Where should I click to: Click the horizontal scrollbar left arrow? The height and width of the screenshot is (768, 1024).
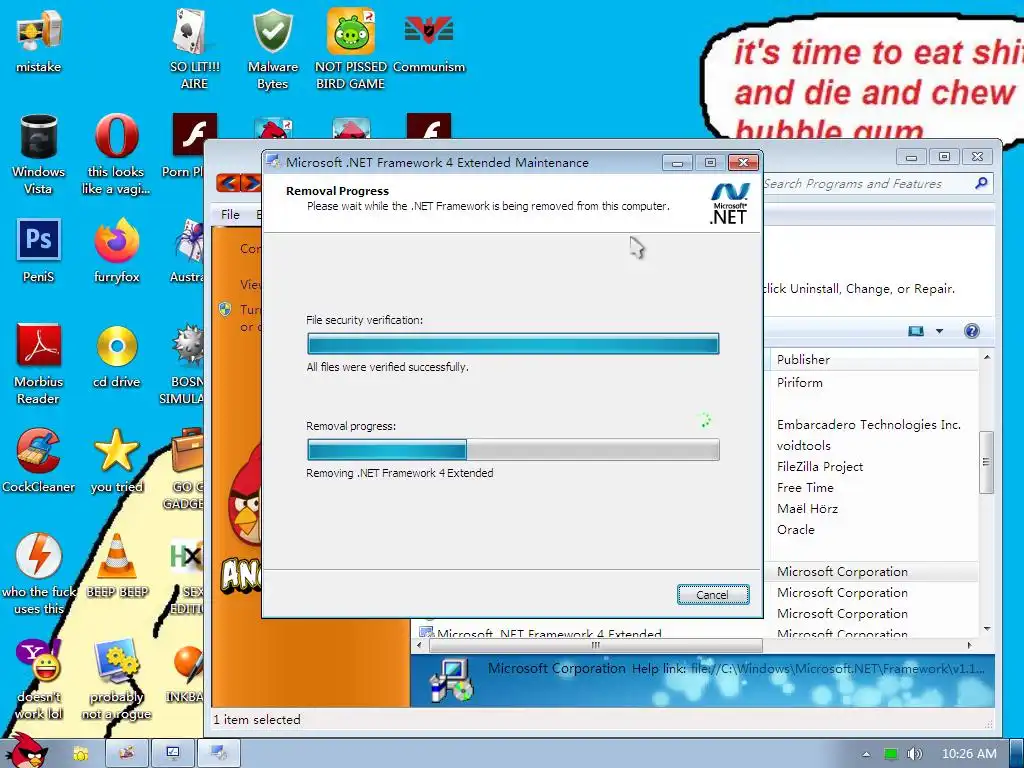419,645
